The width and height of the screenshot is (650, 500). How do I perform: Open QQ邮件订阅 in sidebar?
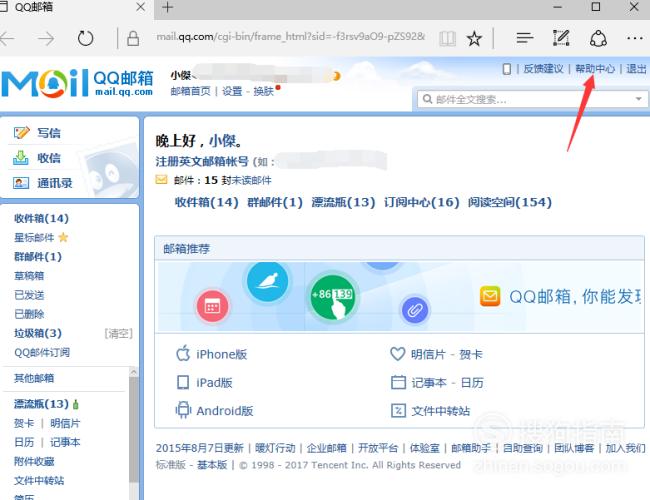(42, 352)
